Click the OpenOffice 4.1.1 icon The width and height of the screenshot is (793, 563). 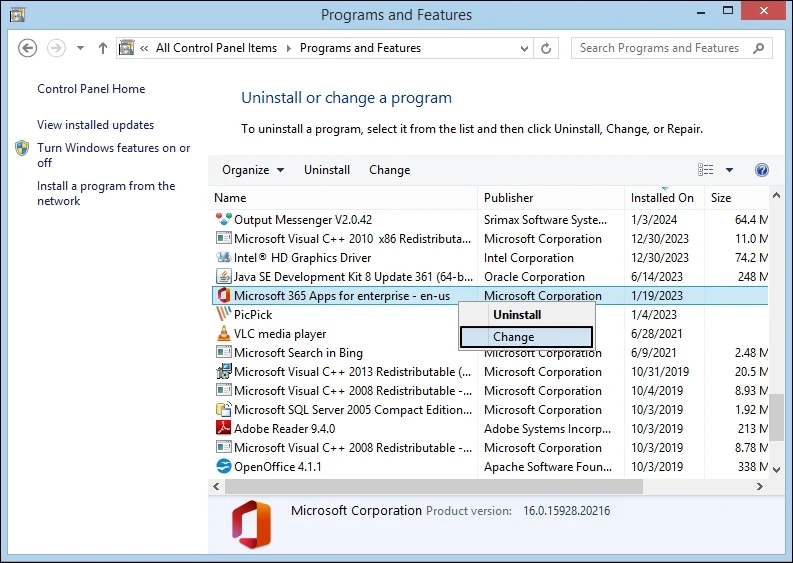coord(224,466)
